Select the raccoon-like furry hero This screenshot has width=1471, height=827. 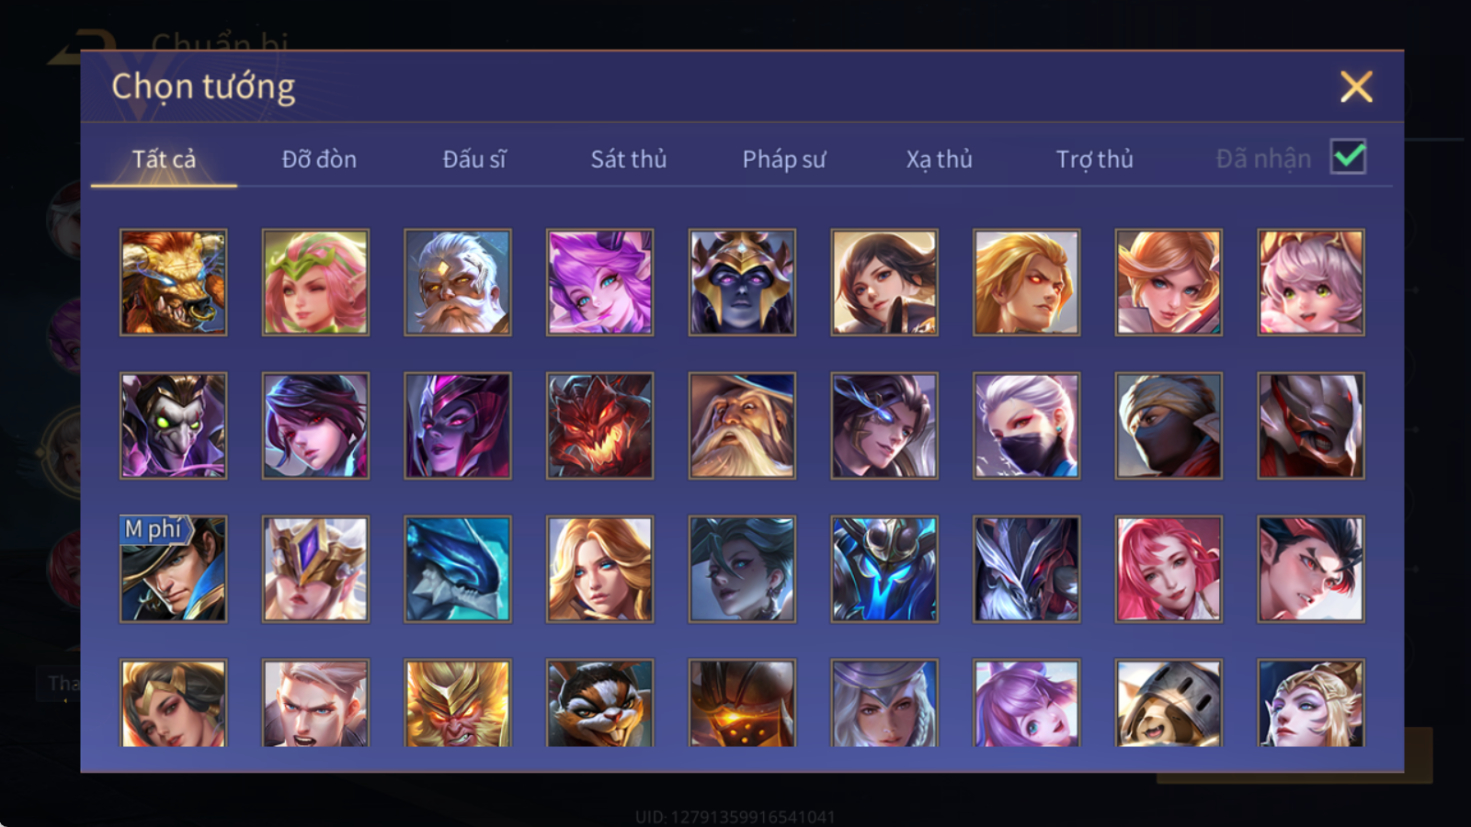point(599,703)
